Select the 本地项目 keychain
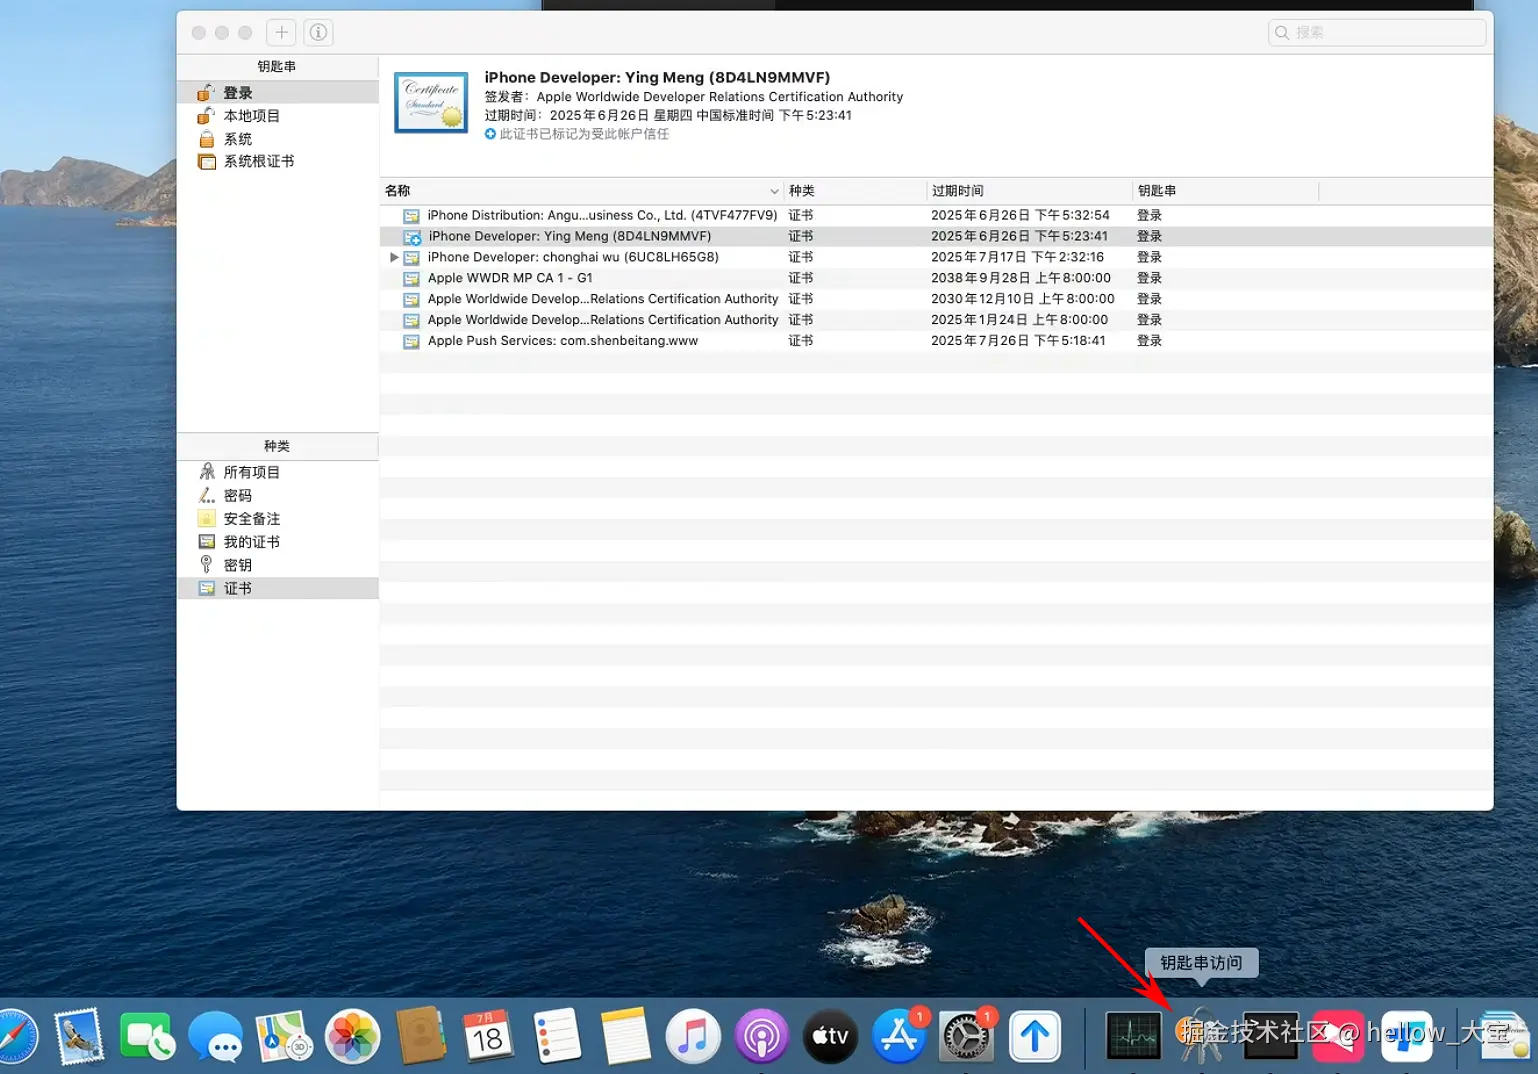Screen dimensions: 1538x1074 tap(251, 116)
